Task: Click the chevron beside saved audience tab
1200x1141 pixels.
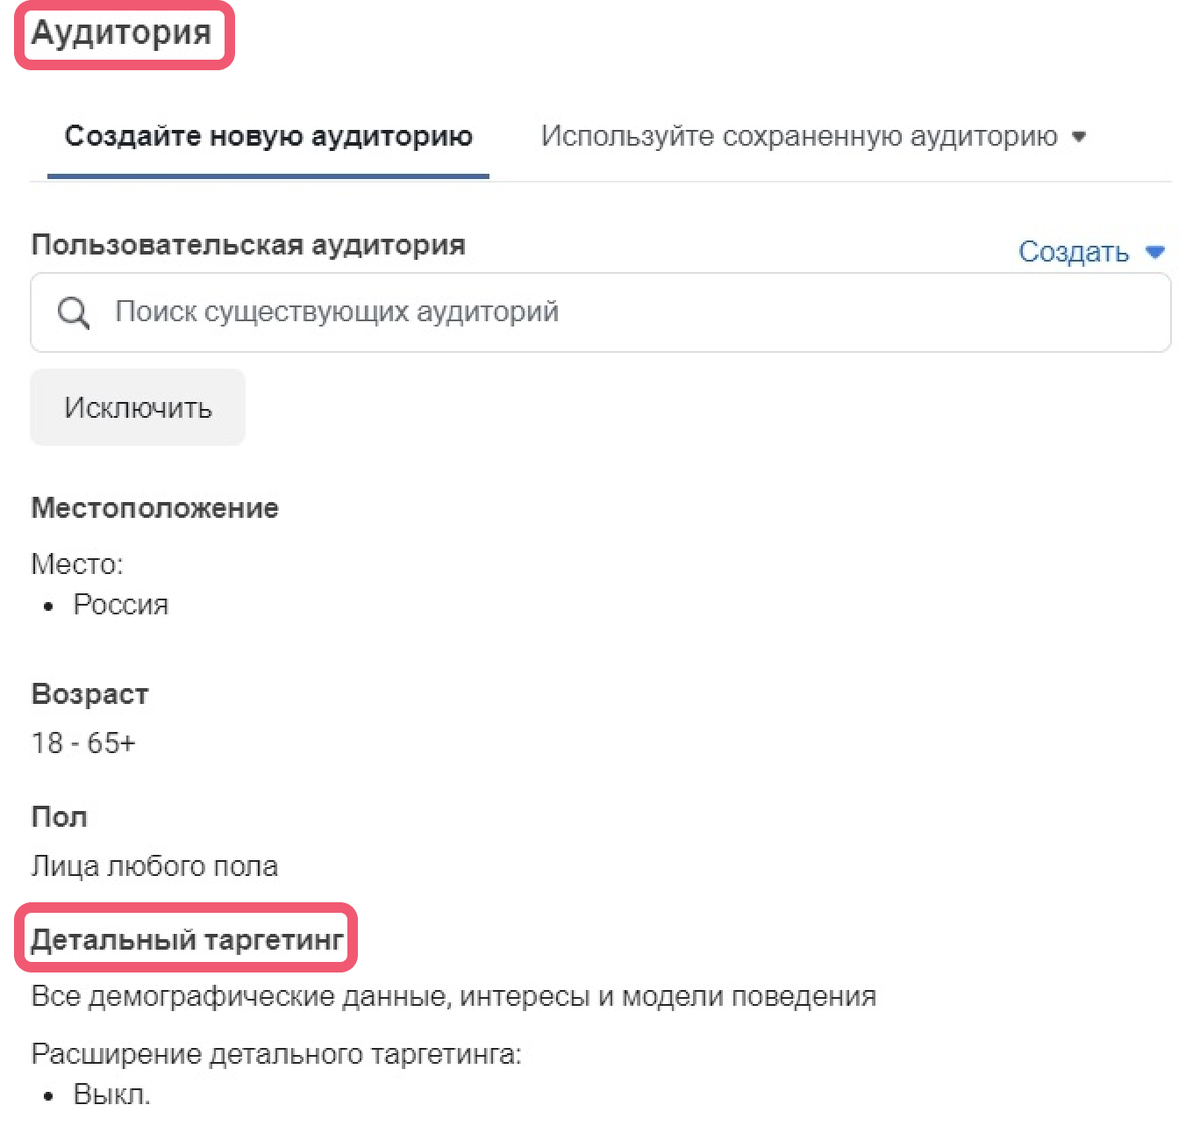Action: click(1080, 137)
